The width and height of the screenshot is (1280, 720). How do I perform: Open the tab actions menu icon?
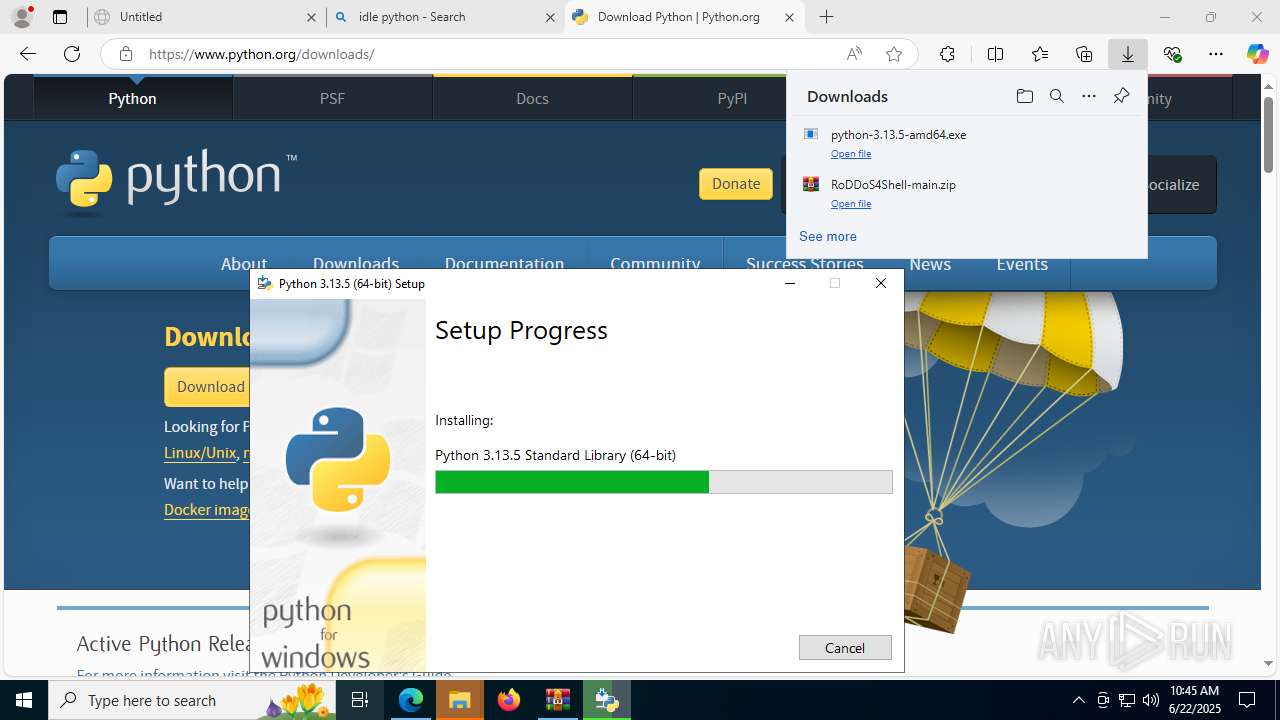60,17
